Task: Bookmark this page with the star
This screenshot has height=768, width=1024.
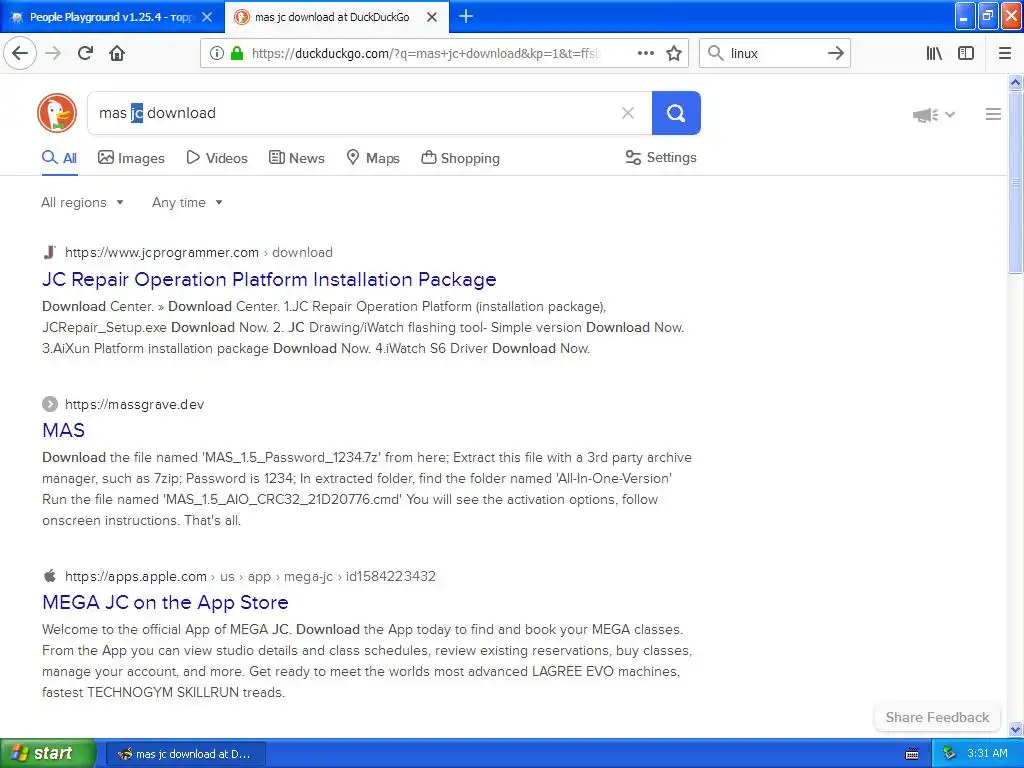Action: pos(674,53)
